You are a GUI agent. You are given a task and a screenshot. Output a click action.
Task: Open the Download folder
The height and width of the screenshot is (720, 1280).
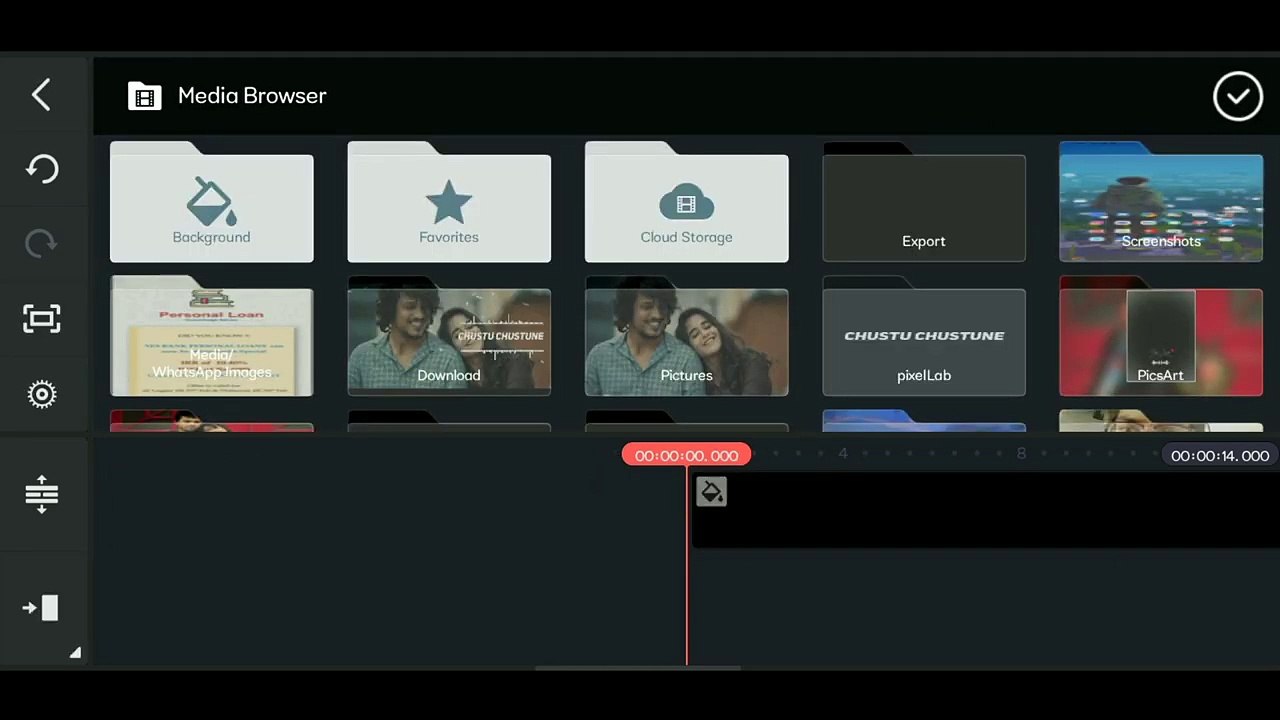point(449,336)
